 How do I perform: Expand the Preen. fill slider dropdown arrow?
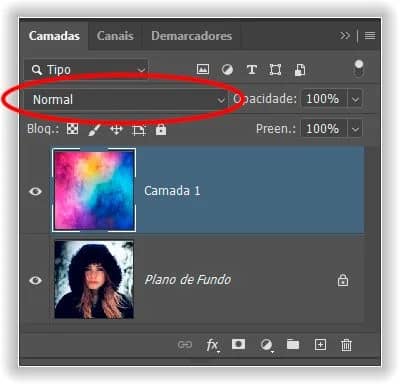pos(355,129)
